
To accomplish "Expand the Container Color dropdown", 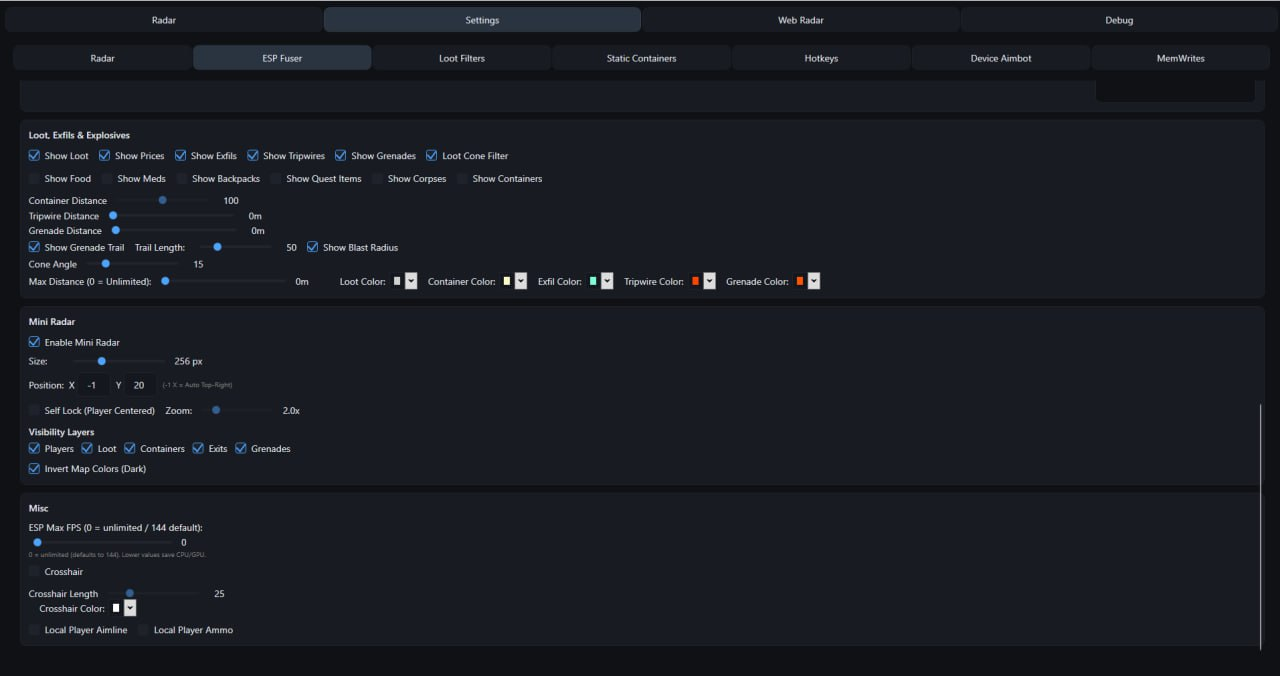I will click(x=521, y=282).
